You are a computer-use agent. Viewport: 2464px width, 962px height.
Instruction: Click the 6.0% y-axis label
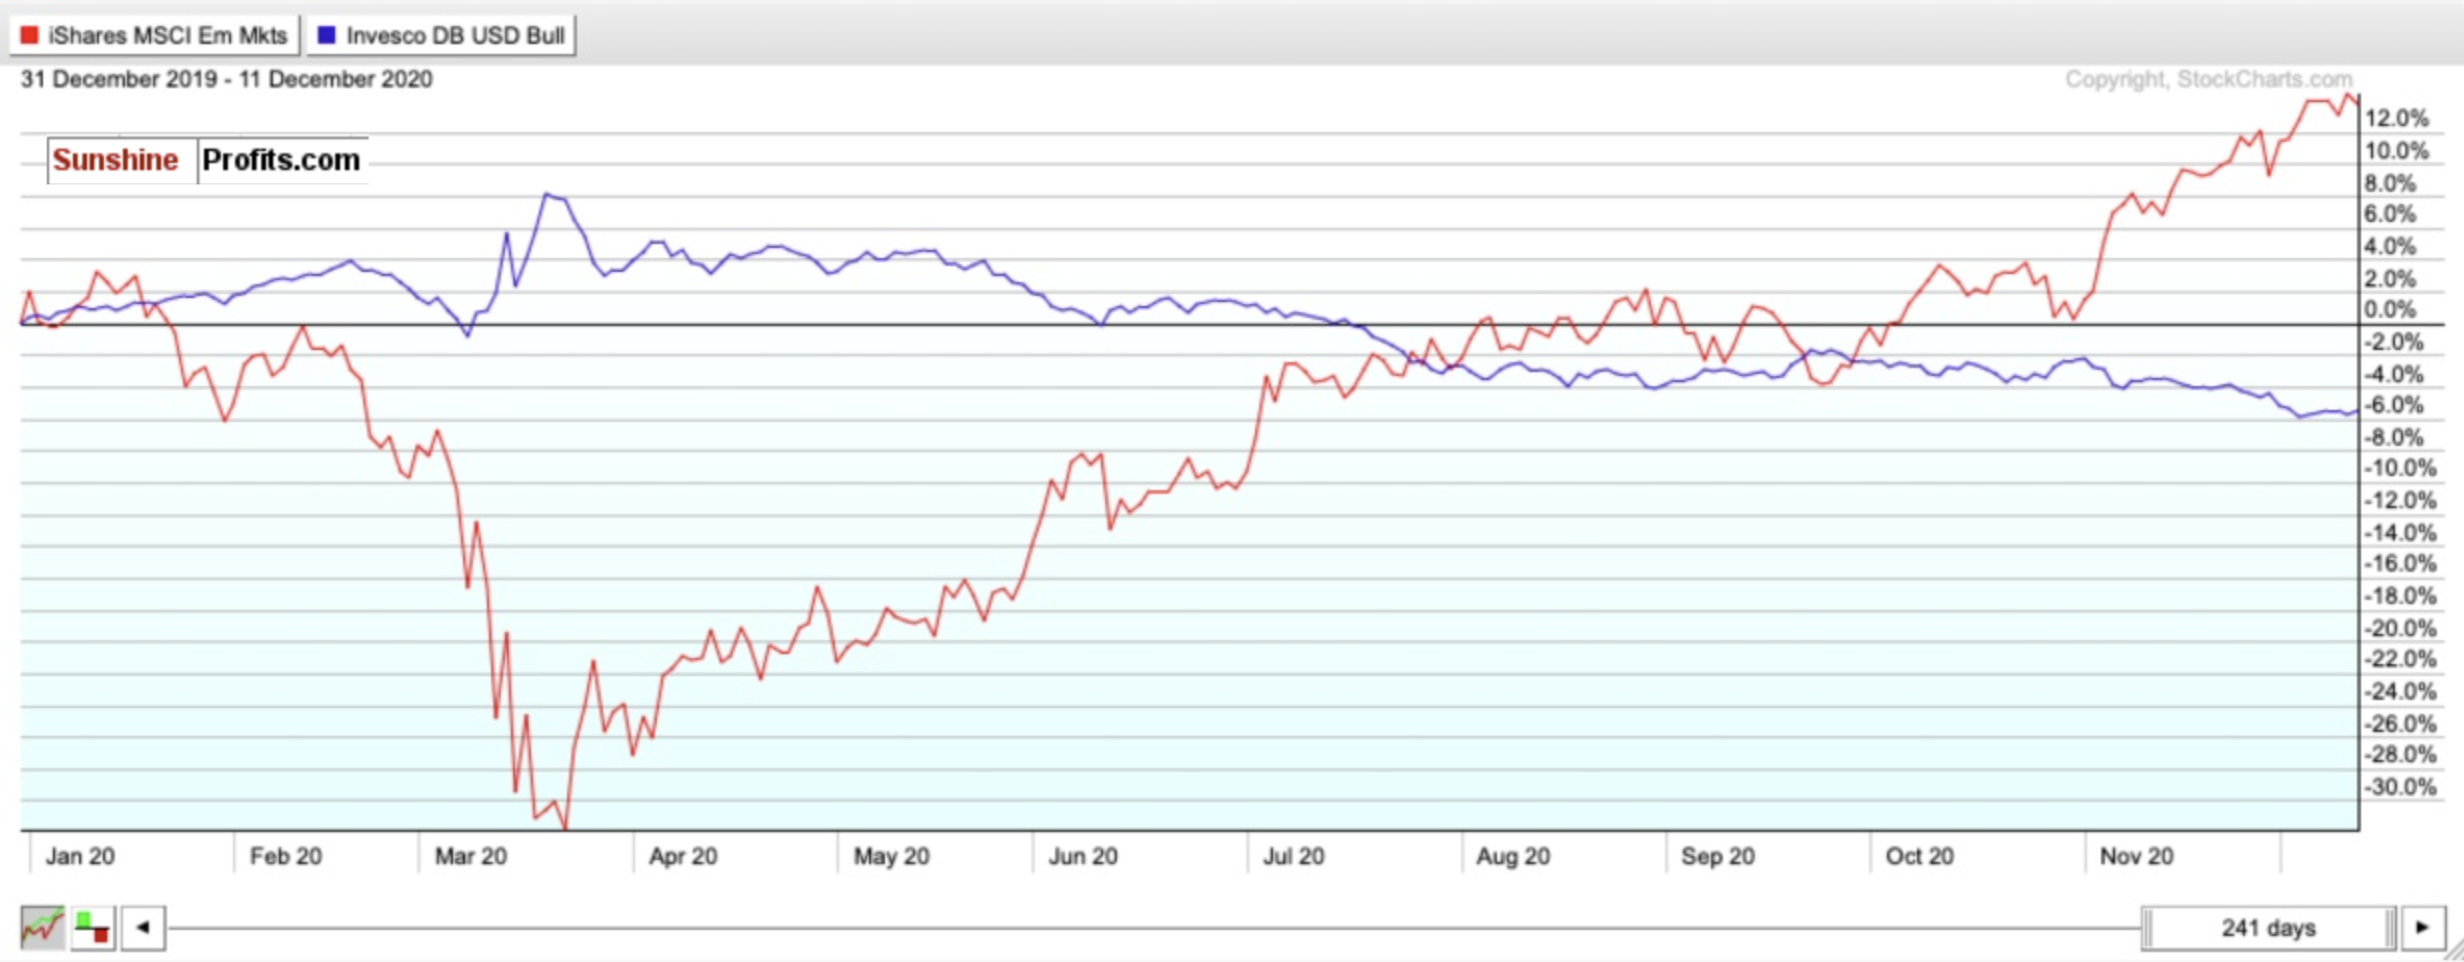[2391, 214]
